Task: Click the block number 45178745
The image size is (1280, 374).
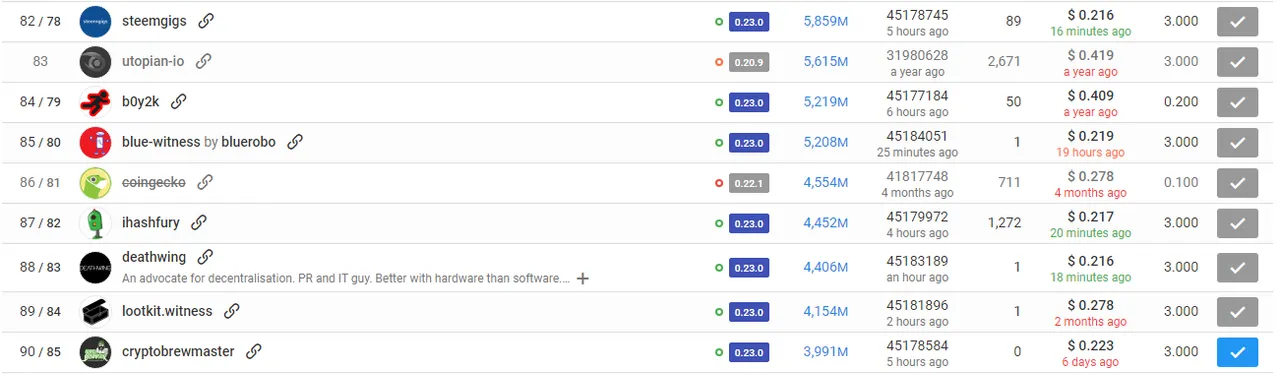Action: coord(917,15)
